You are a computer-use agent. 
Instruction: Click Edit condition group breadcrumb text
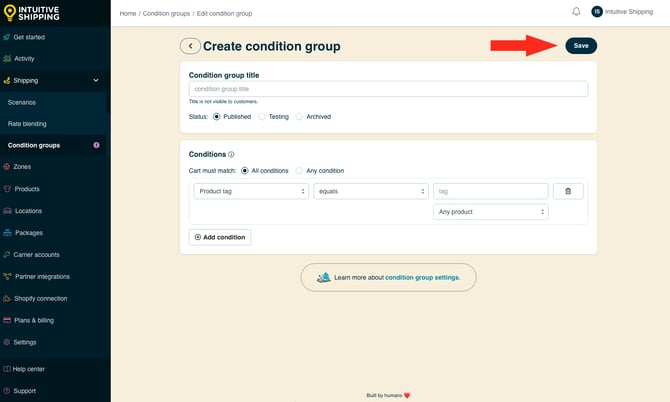224,14
